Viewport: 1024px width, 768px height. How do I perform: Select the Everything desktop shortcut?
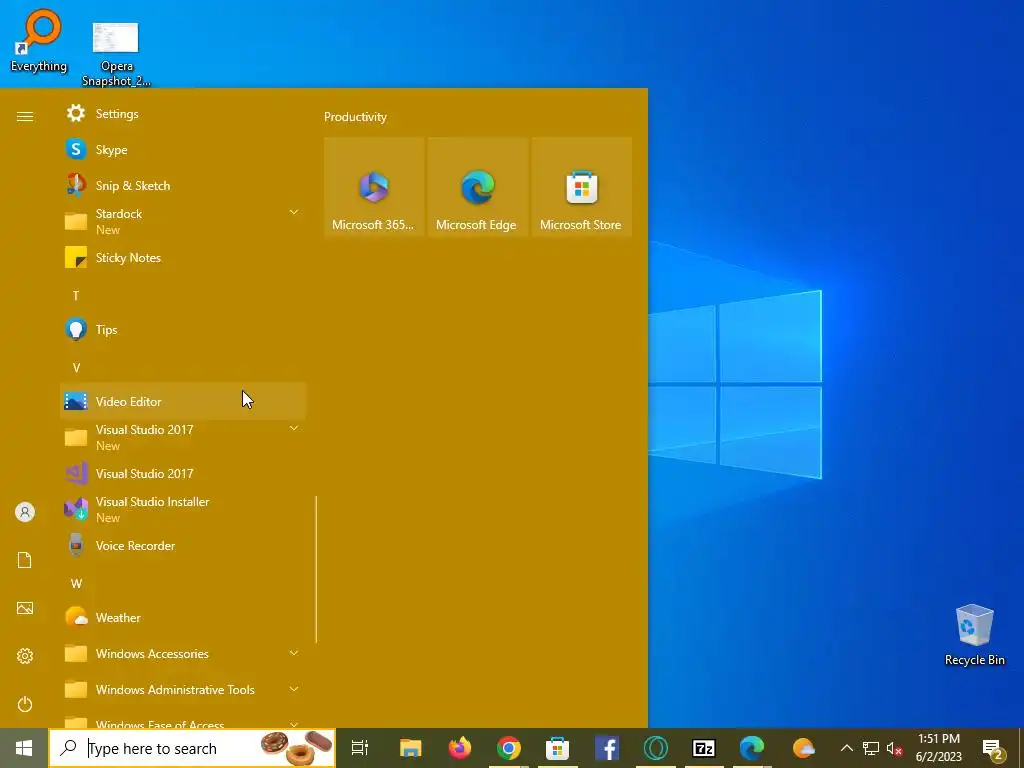coord(39,40)
